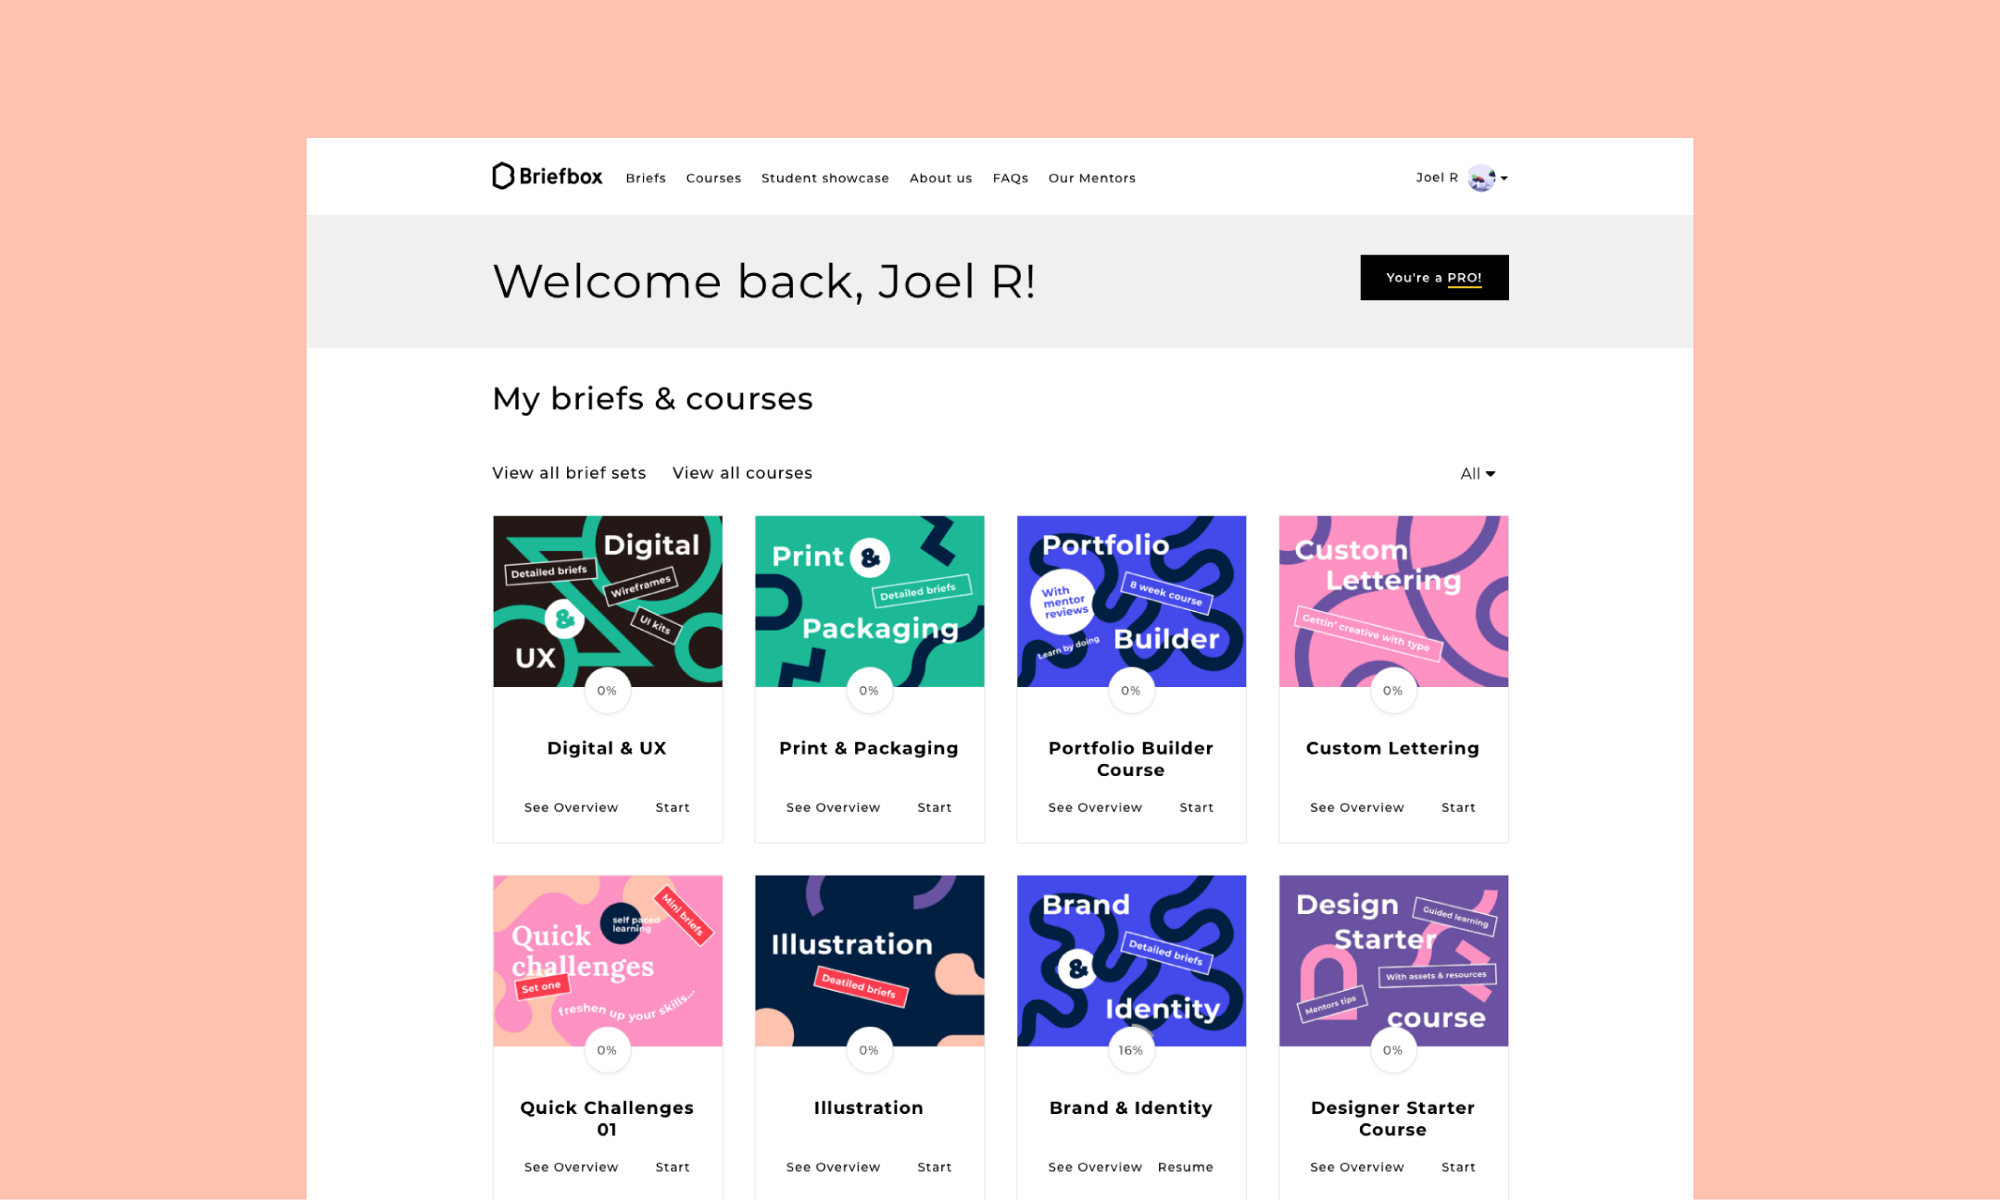Open the Briefs menu item
Image resolution: width=2000 pixels, height=1200 pixels.
(x=646, y=178)
